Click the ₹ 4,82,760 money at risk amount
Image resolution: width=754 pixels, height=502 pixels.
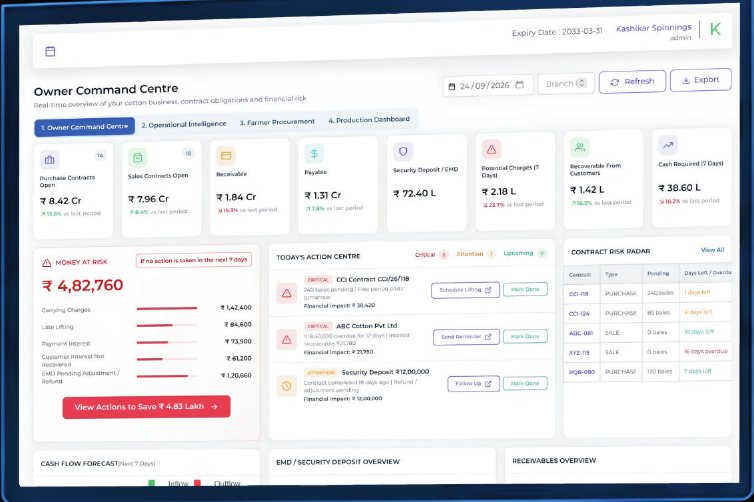(83, 286)
